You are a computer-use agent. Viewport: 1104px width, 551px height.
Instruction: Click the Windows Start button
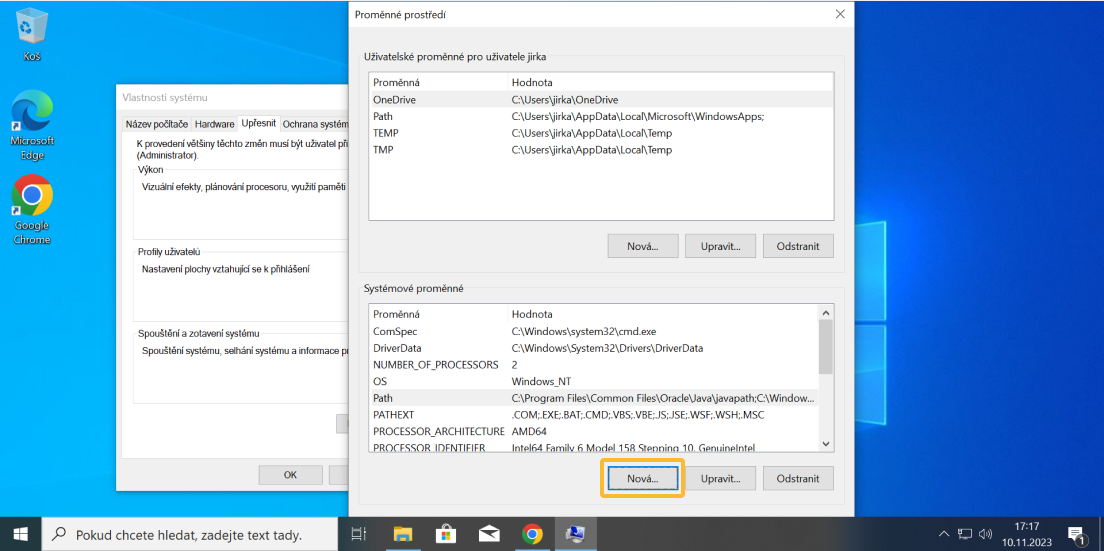pyautogui.click(x=21, y=534)
